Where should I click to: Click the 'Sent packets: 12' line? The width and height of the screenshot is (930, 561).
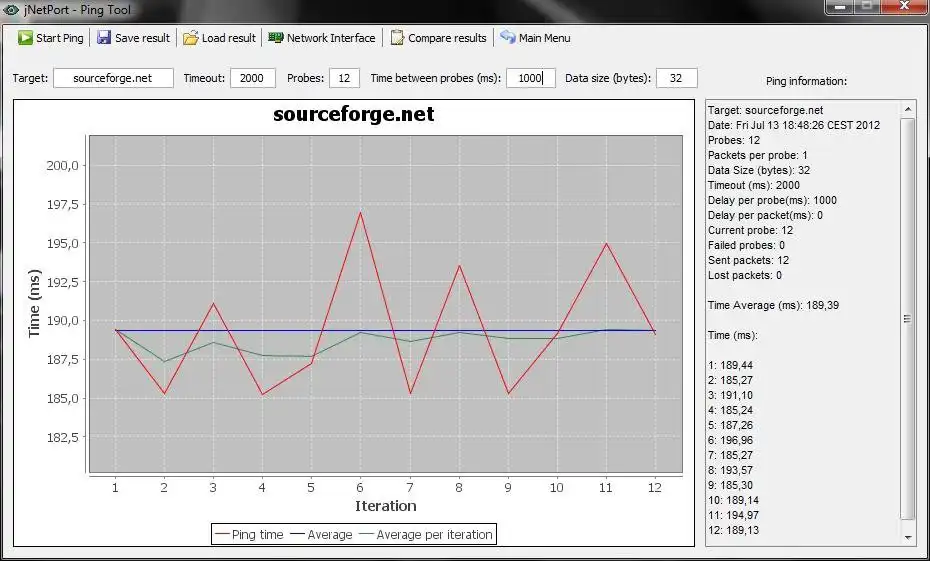[749, 260]
